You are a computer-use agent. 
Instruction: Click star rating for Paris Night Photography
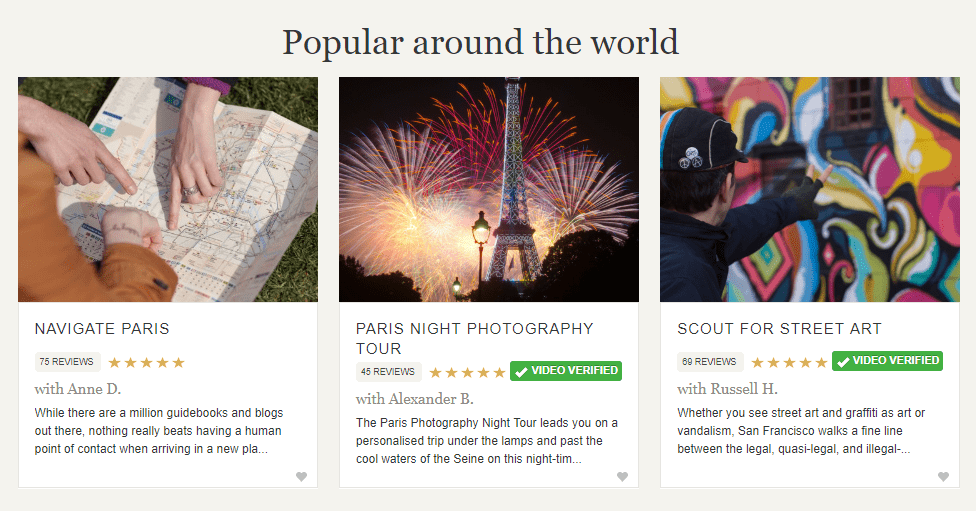467,373
